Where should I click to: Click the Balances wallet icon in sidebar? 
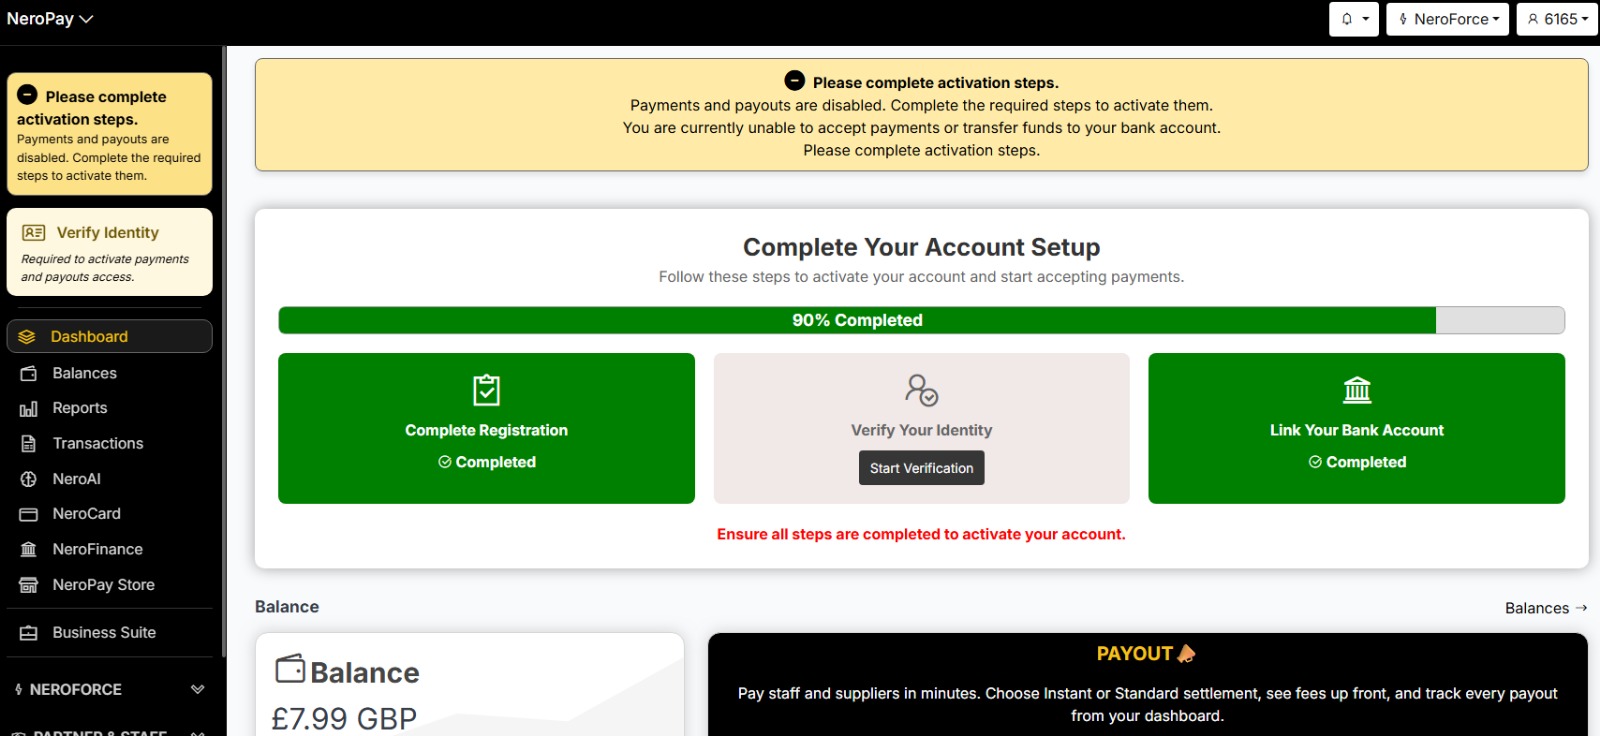(28, 373)
